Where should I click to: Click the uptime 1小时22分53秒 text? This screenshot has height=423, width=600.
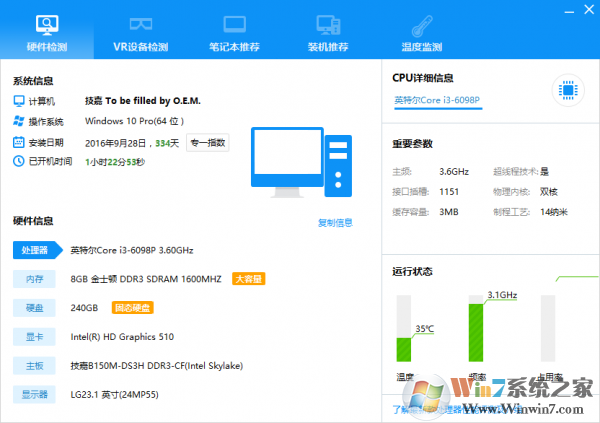coord(115,162)
